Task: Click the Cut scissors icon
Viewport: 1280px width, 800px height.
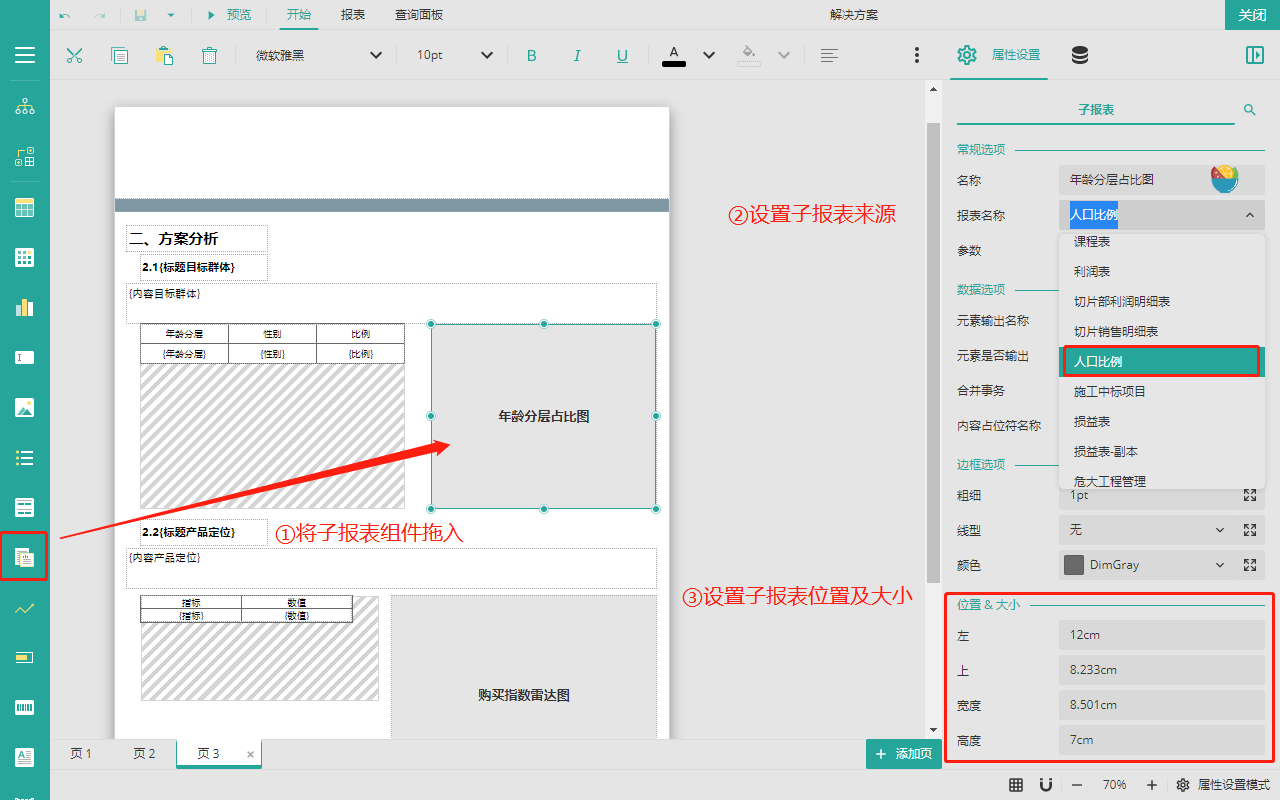Action: coord(74,55)
